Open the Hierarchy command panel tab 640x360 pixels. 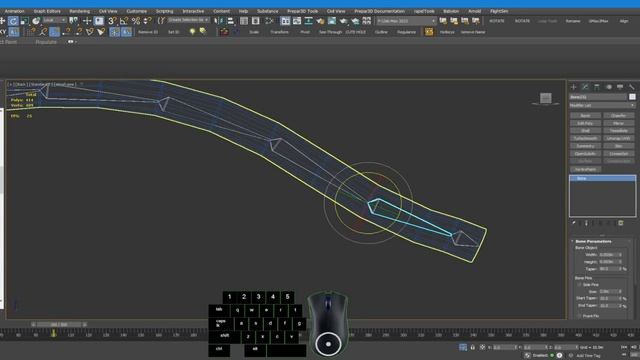pyautogui.click(x=597, y=87)
